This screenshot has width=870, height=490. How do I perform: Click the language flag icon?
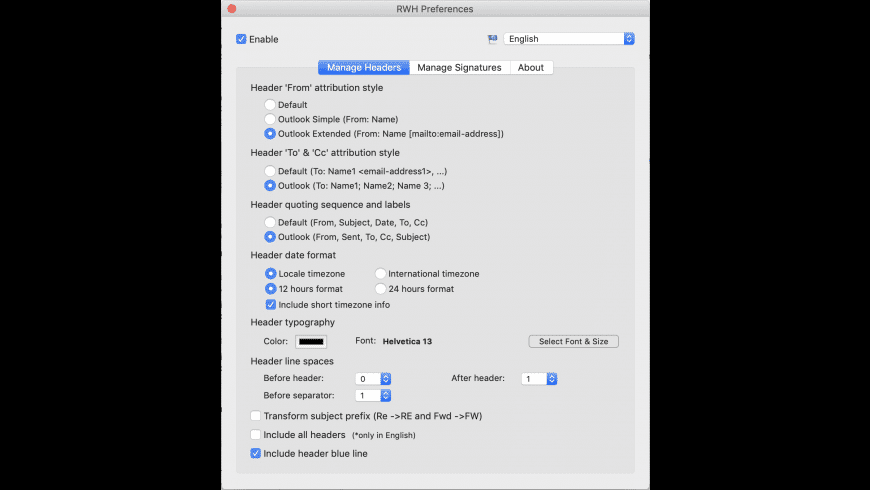pos(492,39)
